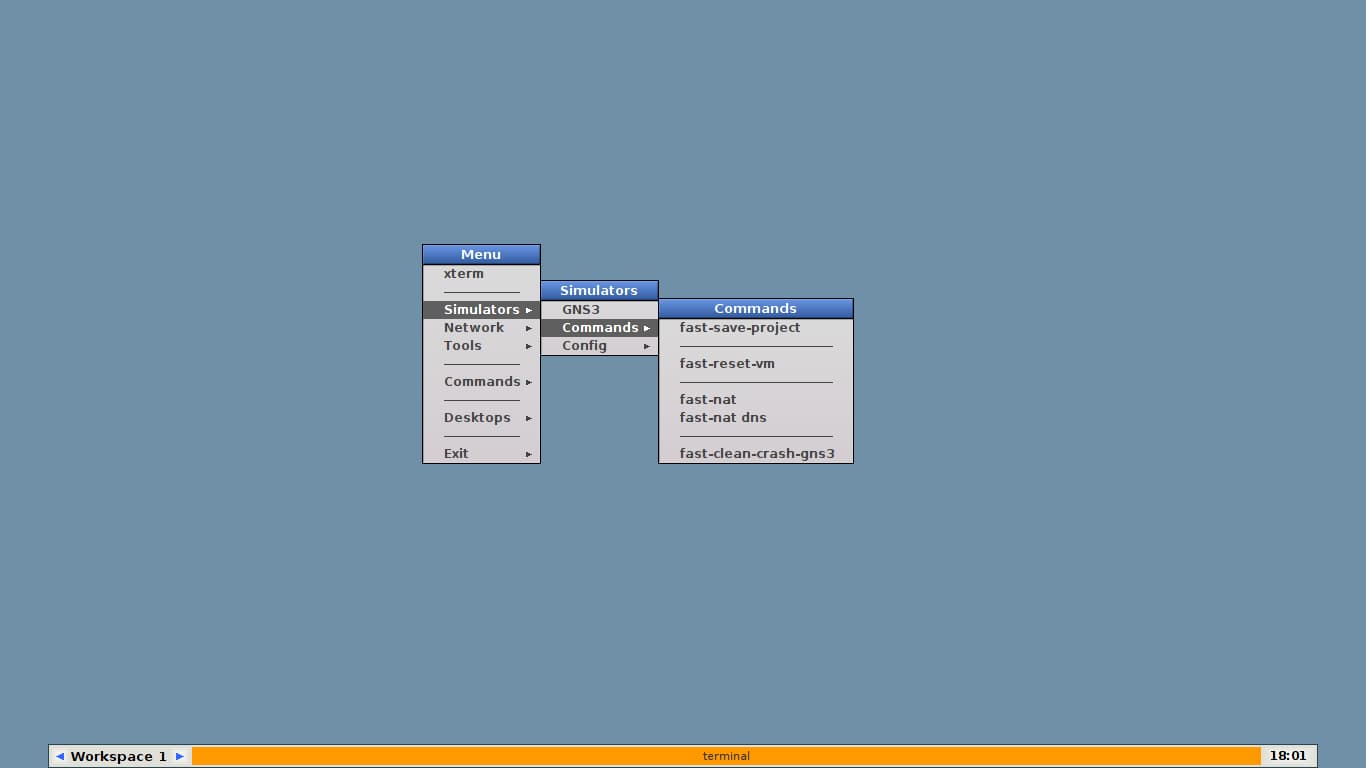Click the previous workspace arrow in taskbar

tap(60, 756)
